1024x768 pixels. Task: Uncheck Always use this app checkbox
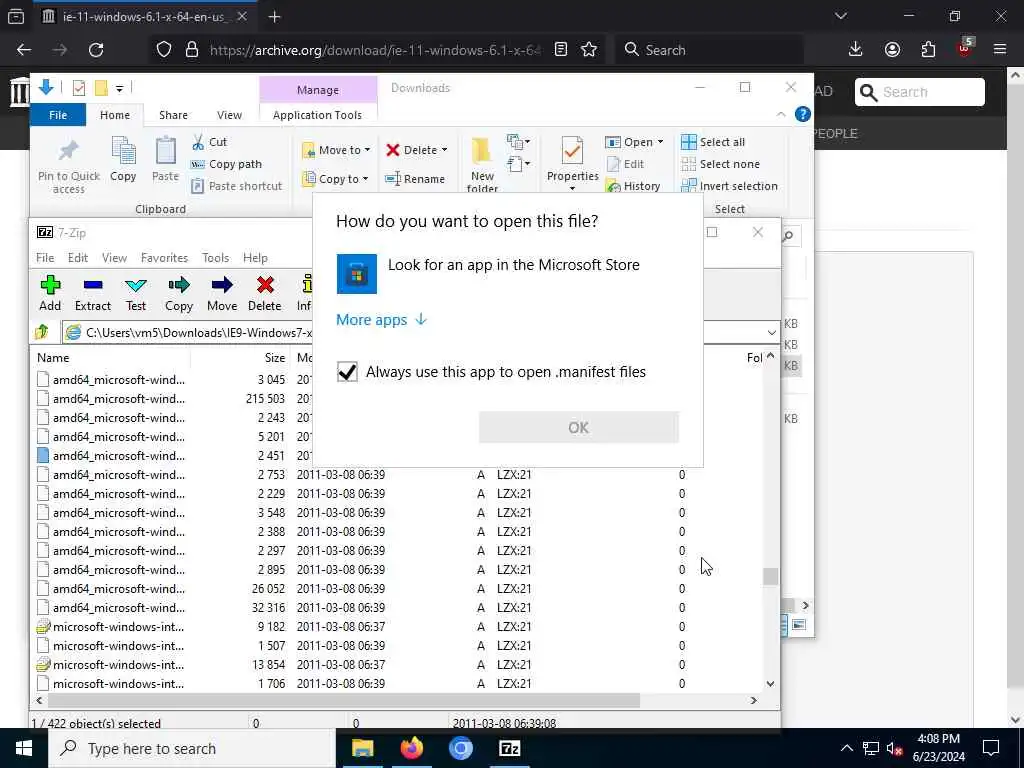tap(347, 372)
